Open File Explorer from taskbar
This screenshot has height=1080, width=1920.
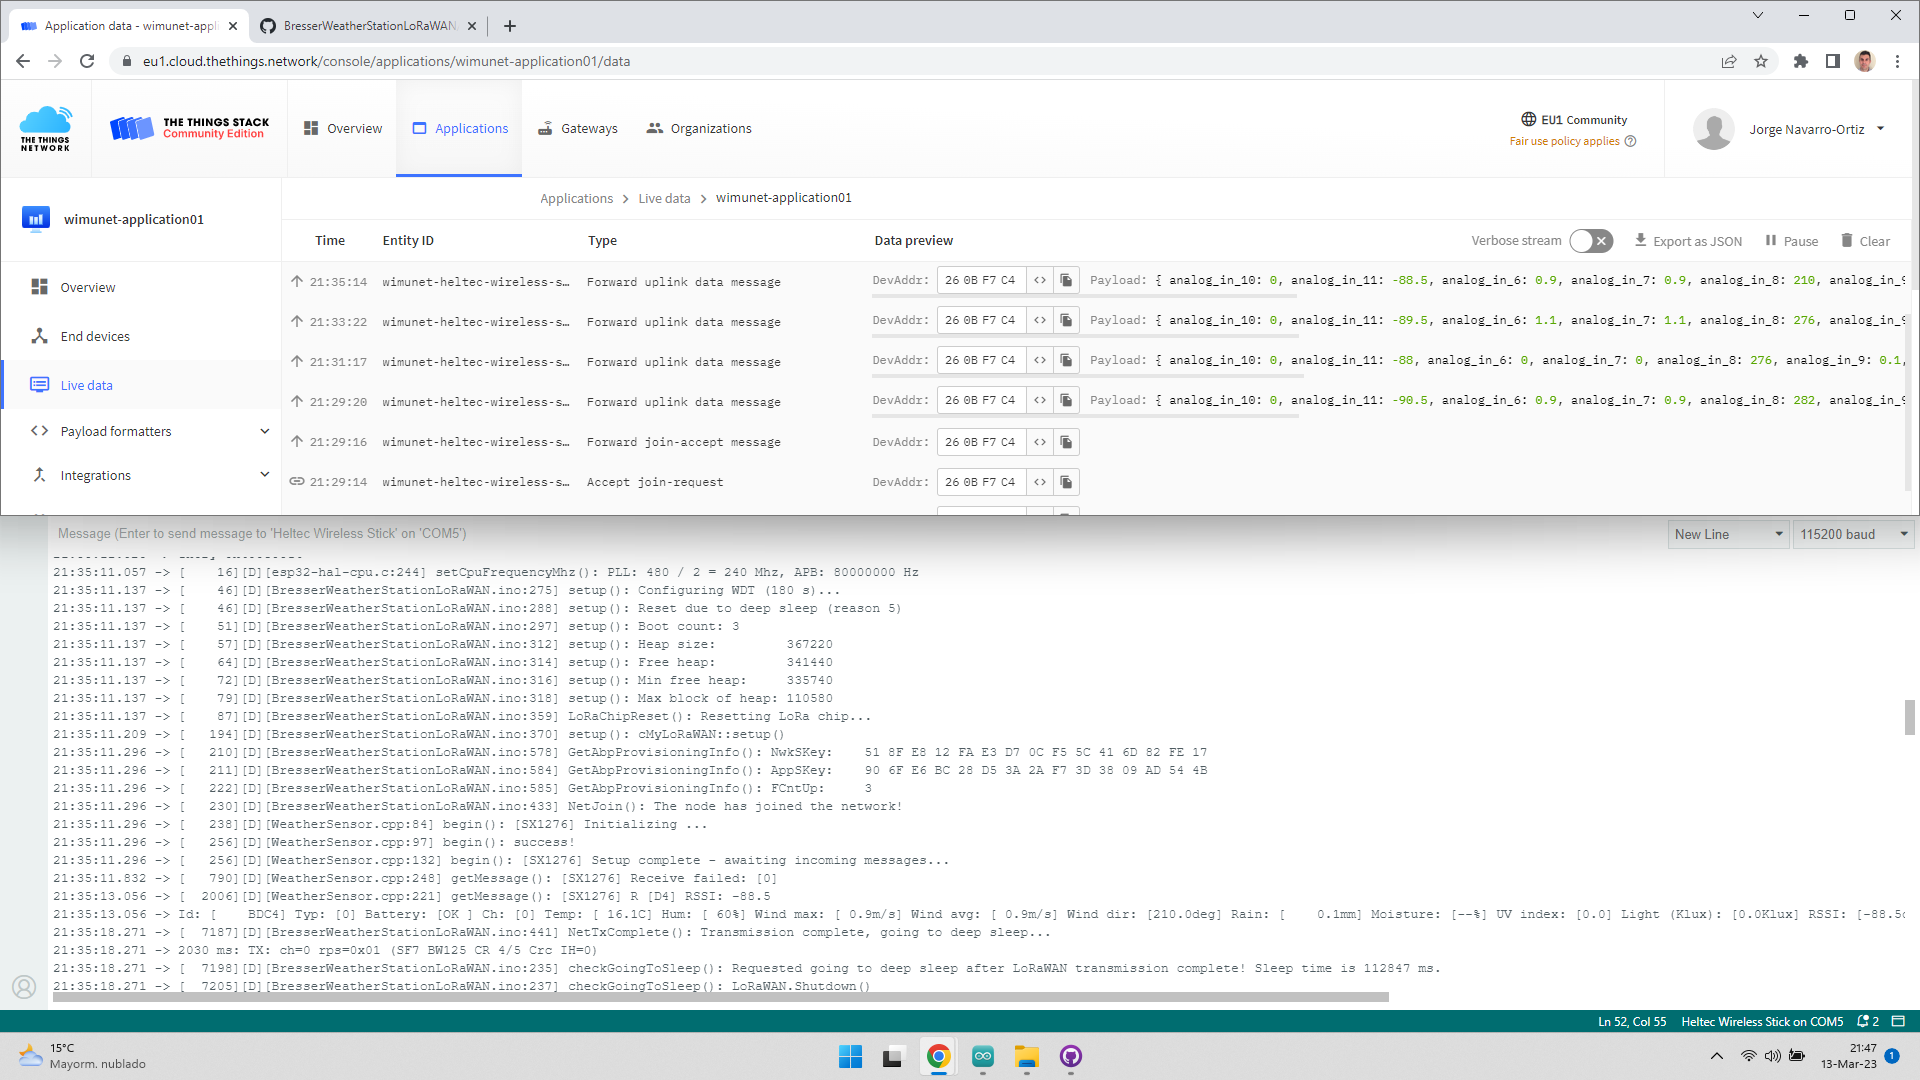point(1027,1056)
